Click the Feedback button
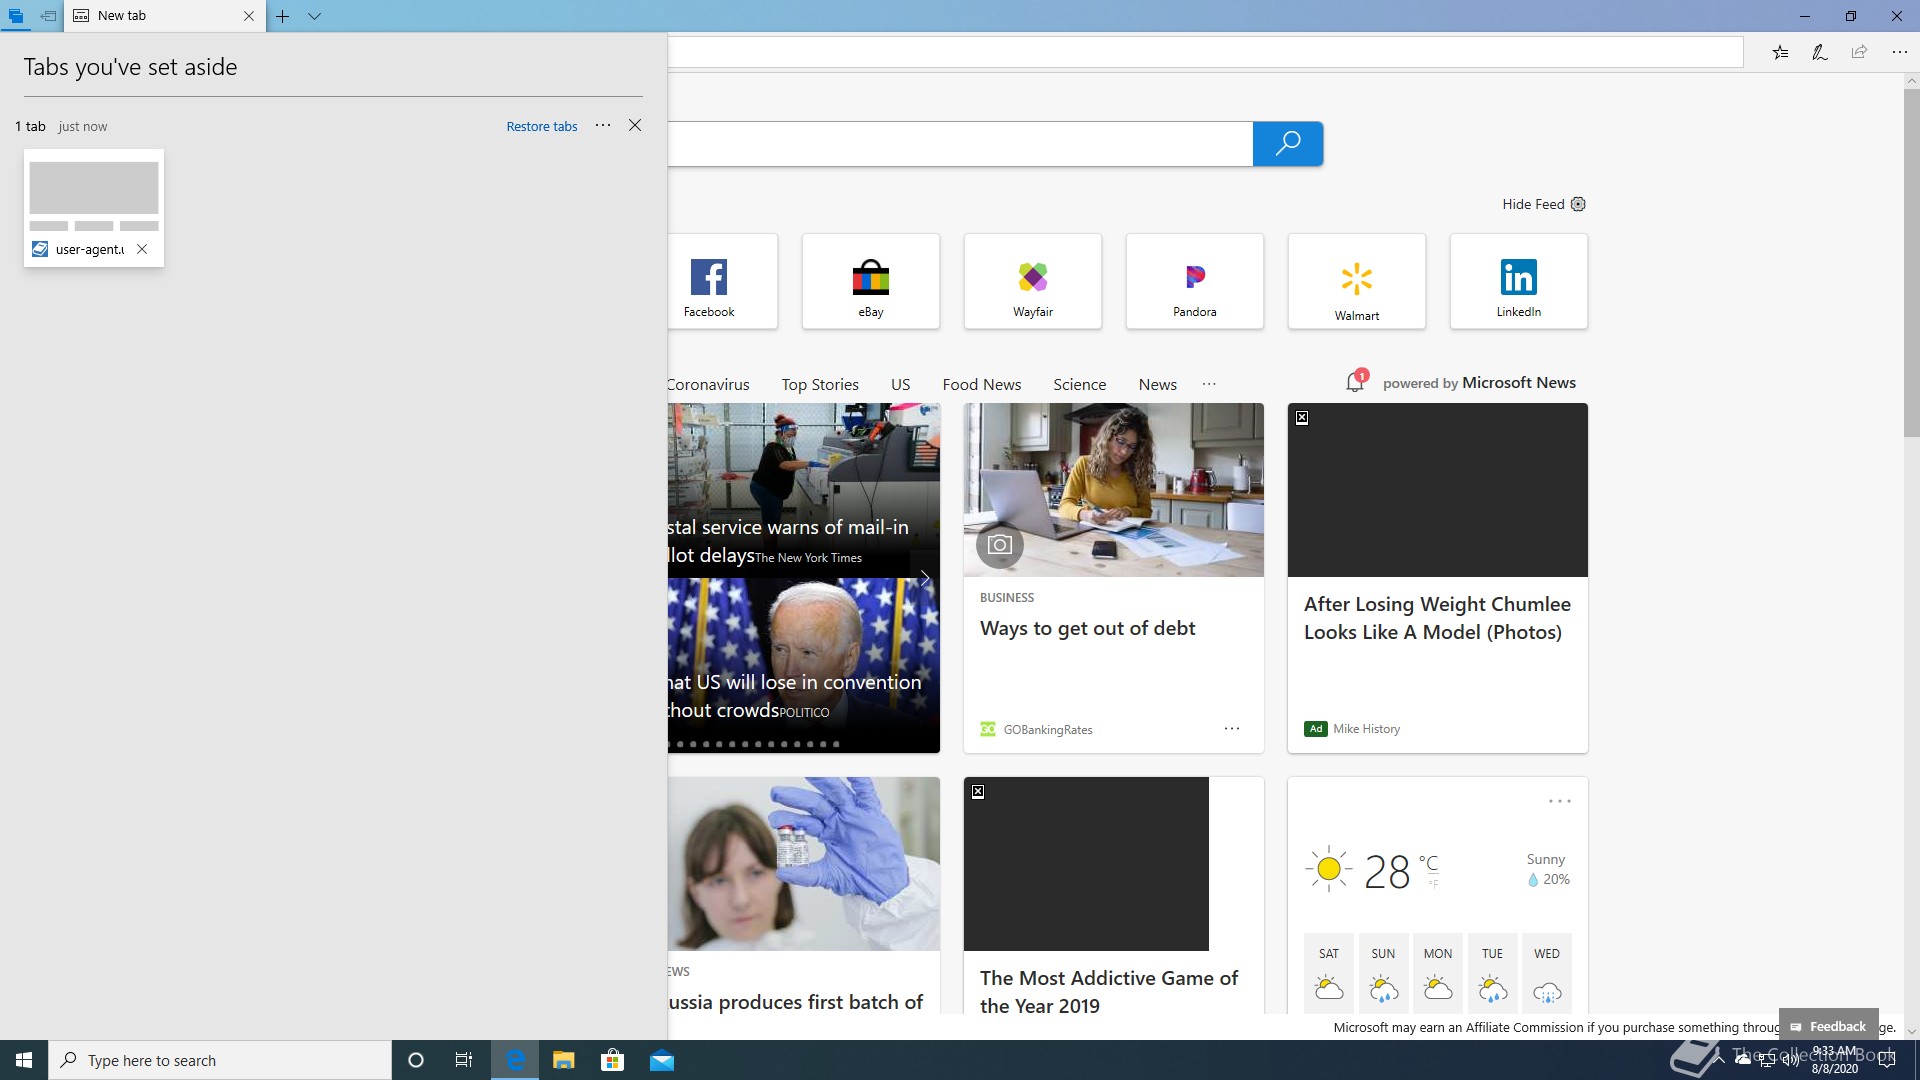 (x=1828, y=1026)
